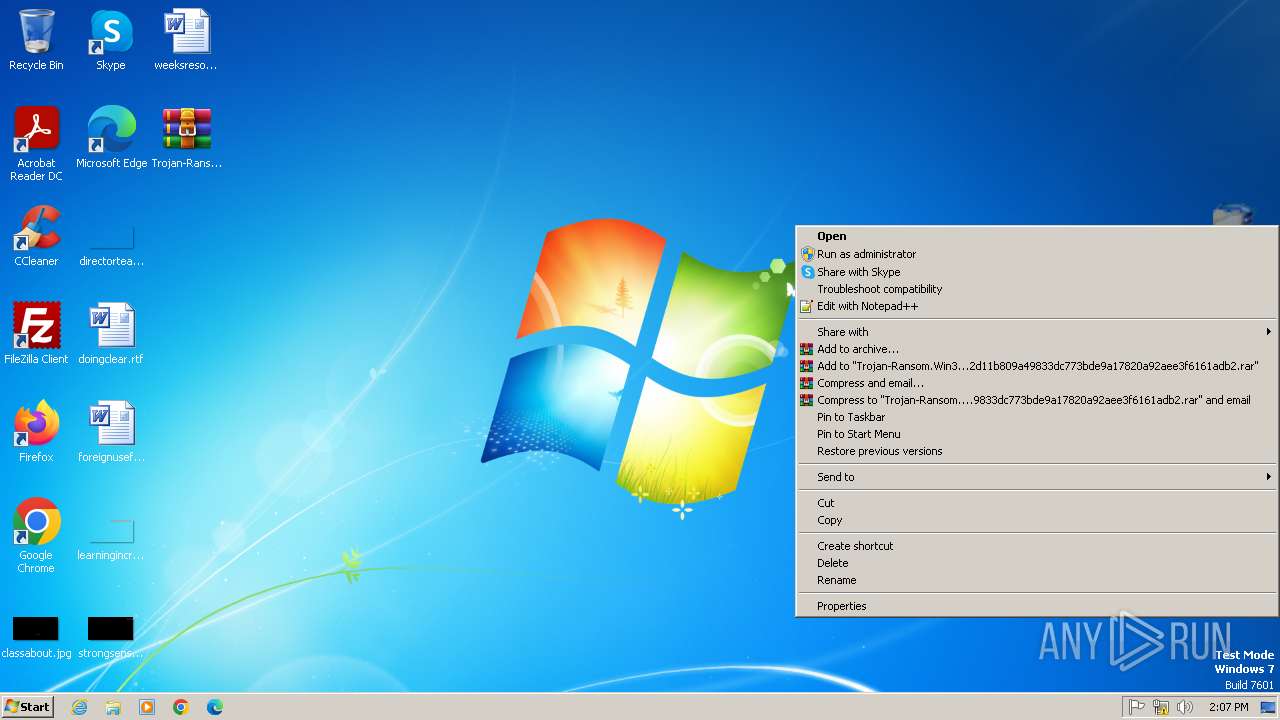Choose Rename from the context menu
This screenshot has height=720, width=1280.
[x=1036, y=580]
